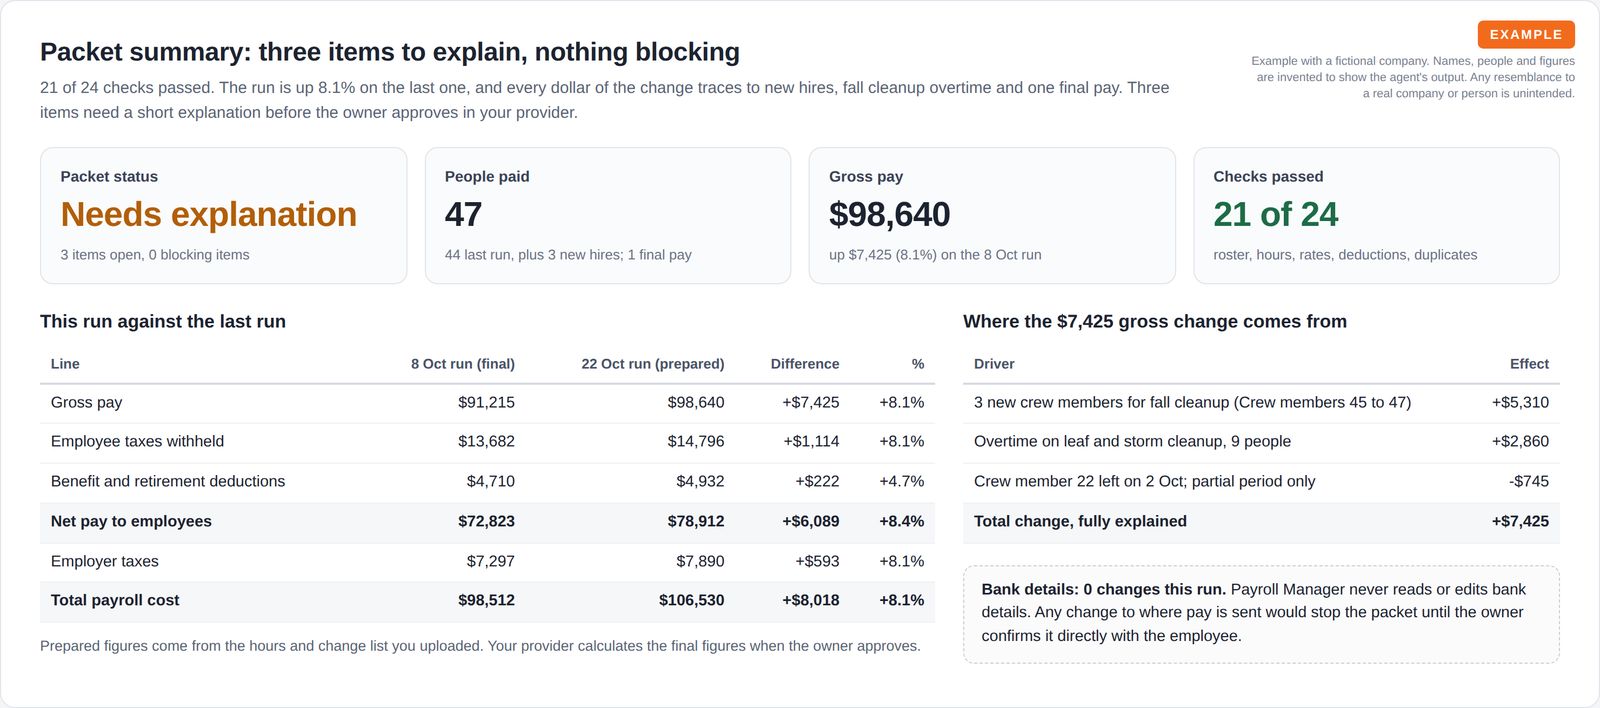Click 'Total change, fully explained' row label
Viewport: 1600px width, 708px height.
[x=1080, y=521]
